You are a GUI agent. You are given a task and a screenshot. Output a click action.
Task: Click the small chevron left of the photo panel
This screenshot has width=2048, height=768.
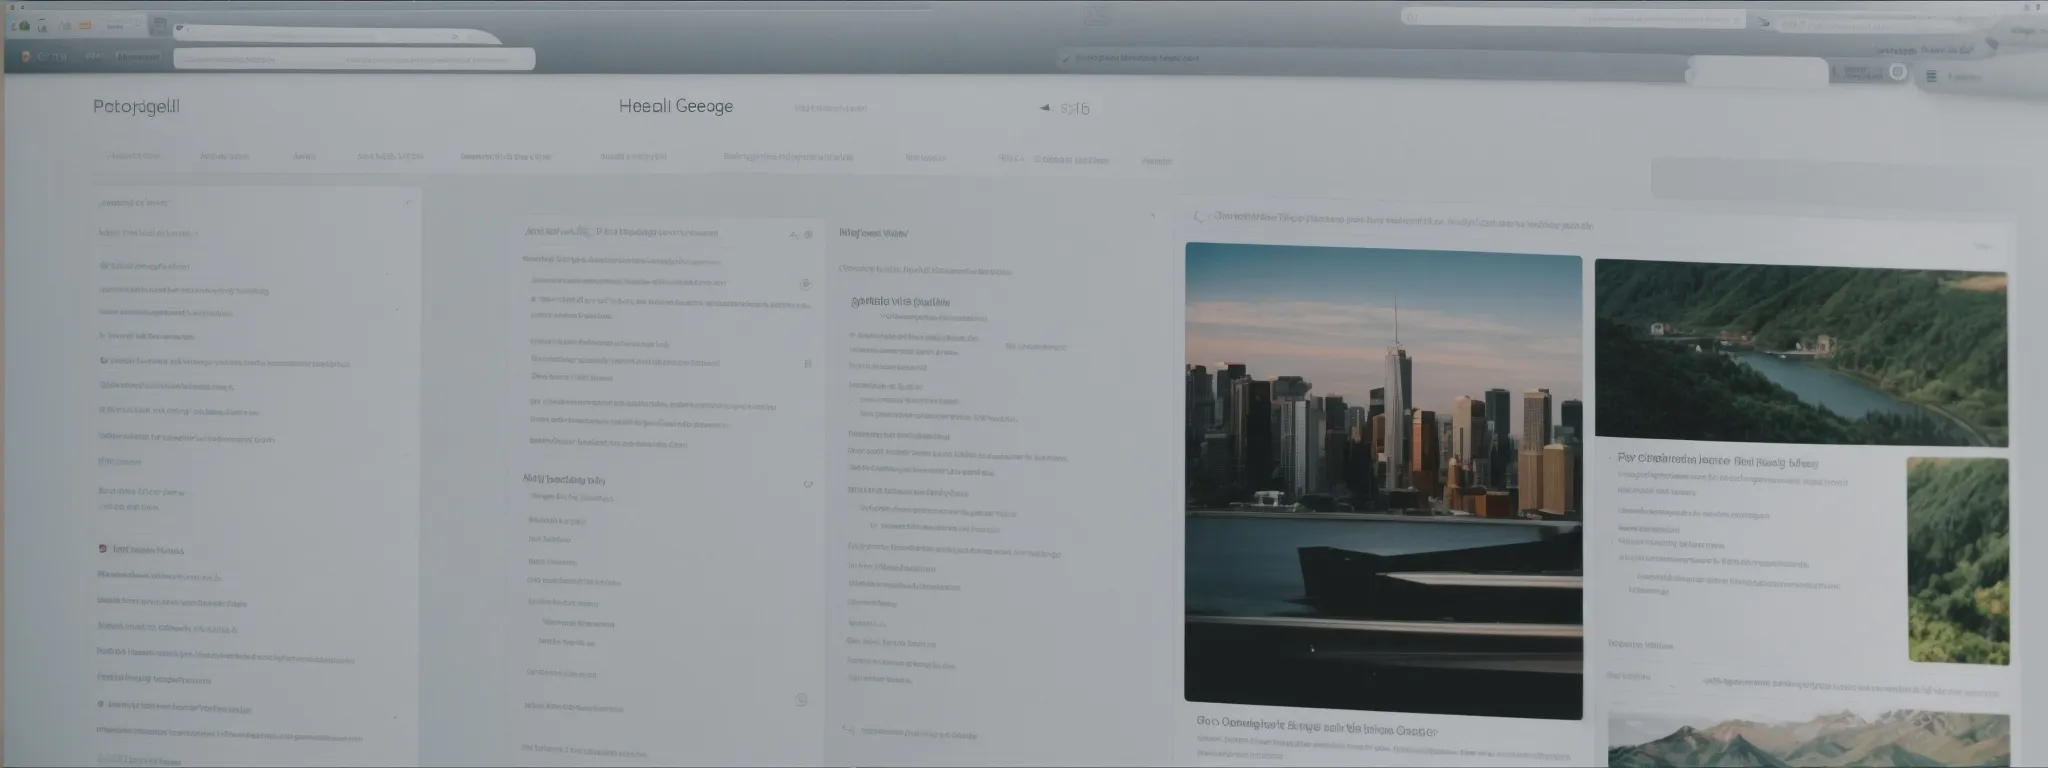tap(1152, 216)
